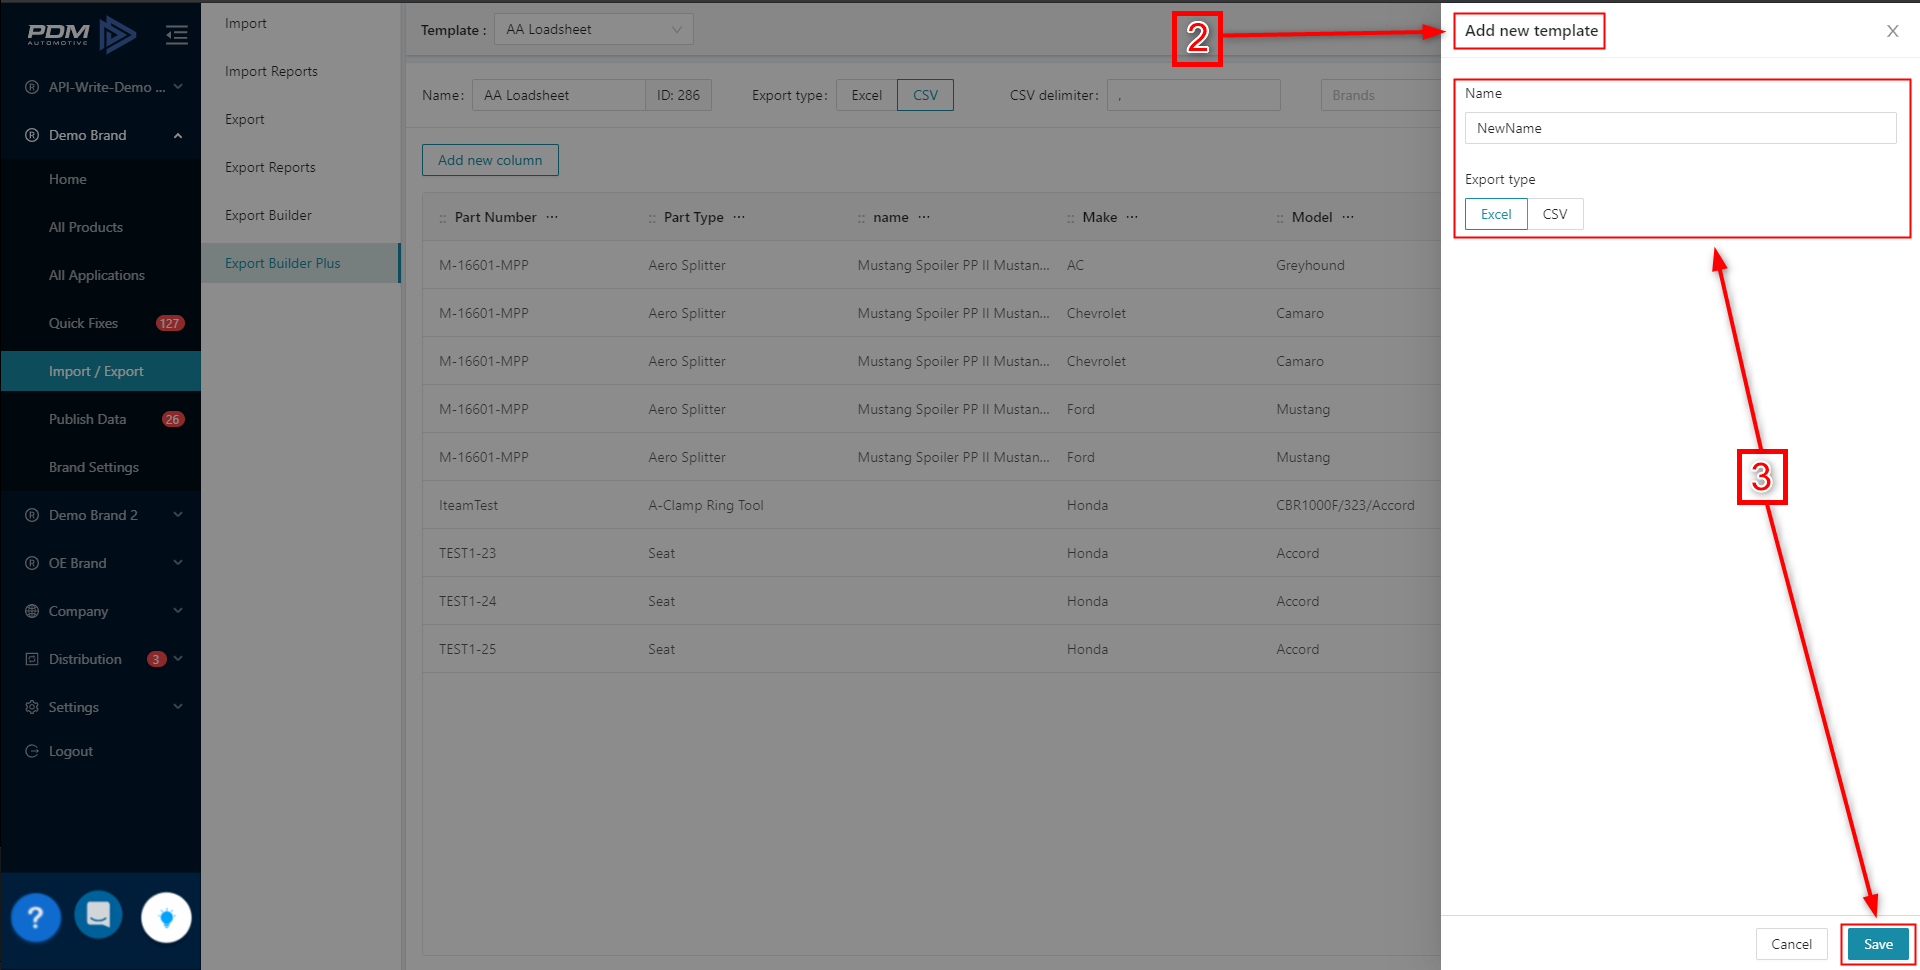Grab the Make column drag handle

coord(1070,218)
